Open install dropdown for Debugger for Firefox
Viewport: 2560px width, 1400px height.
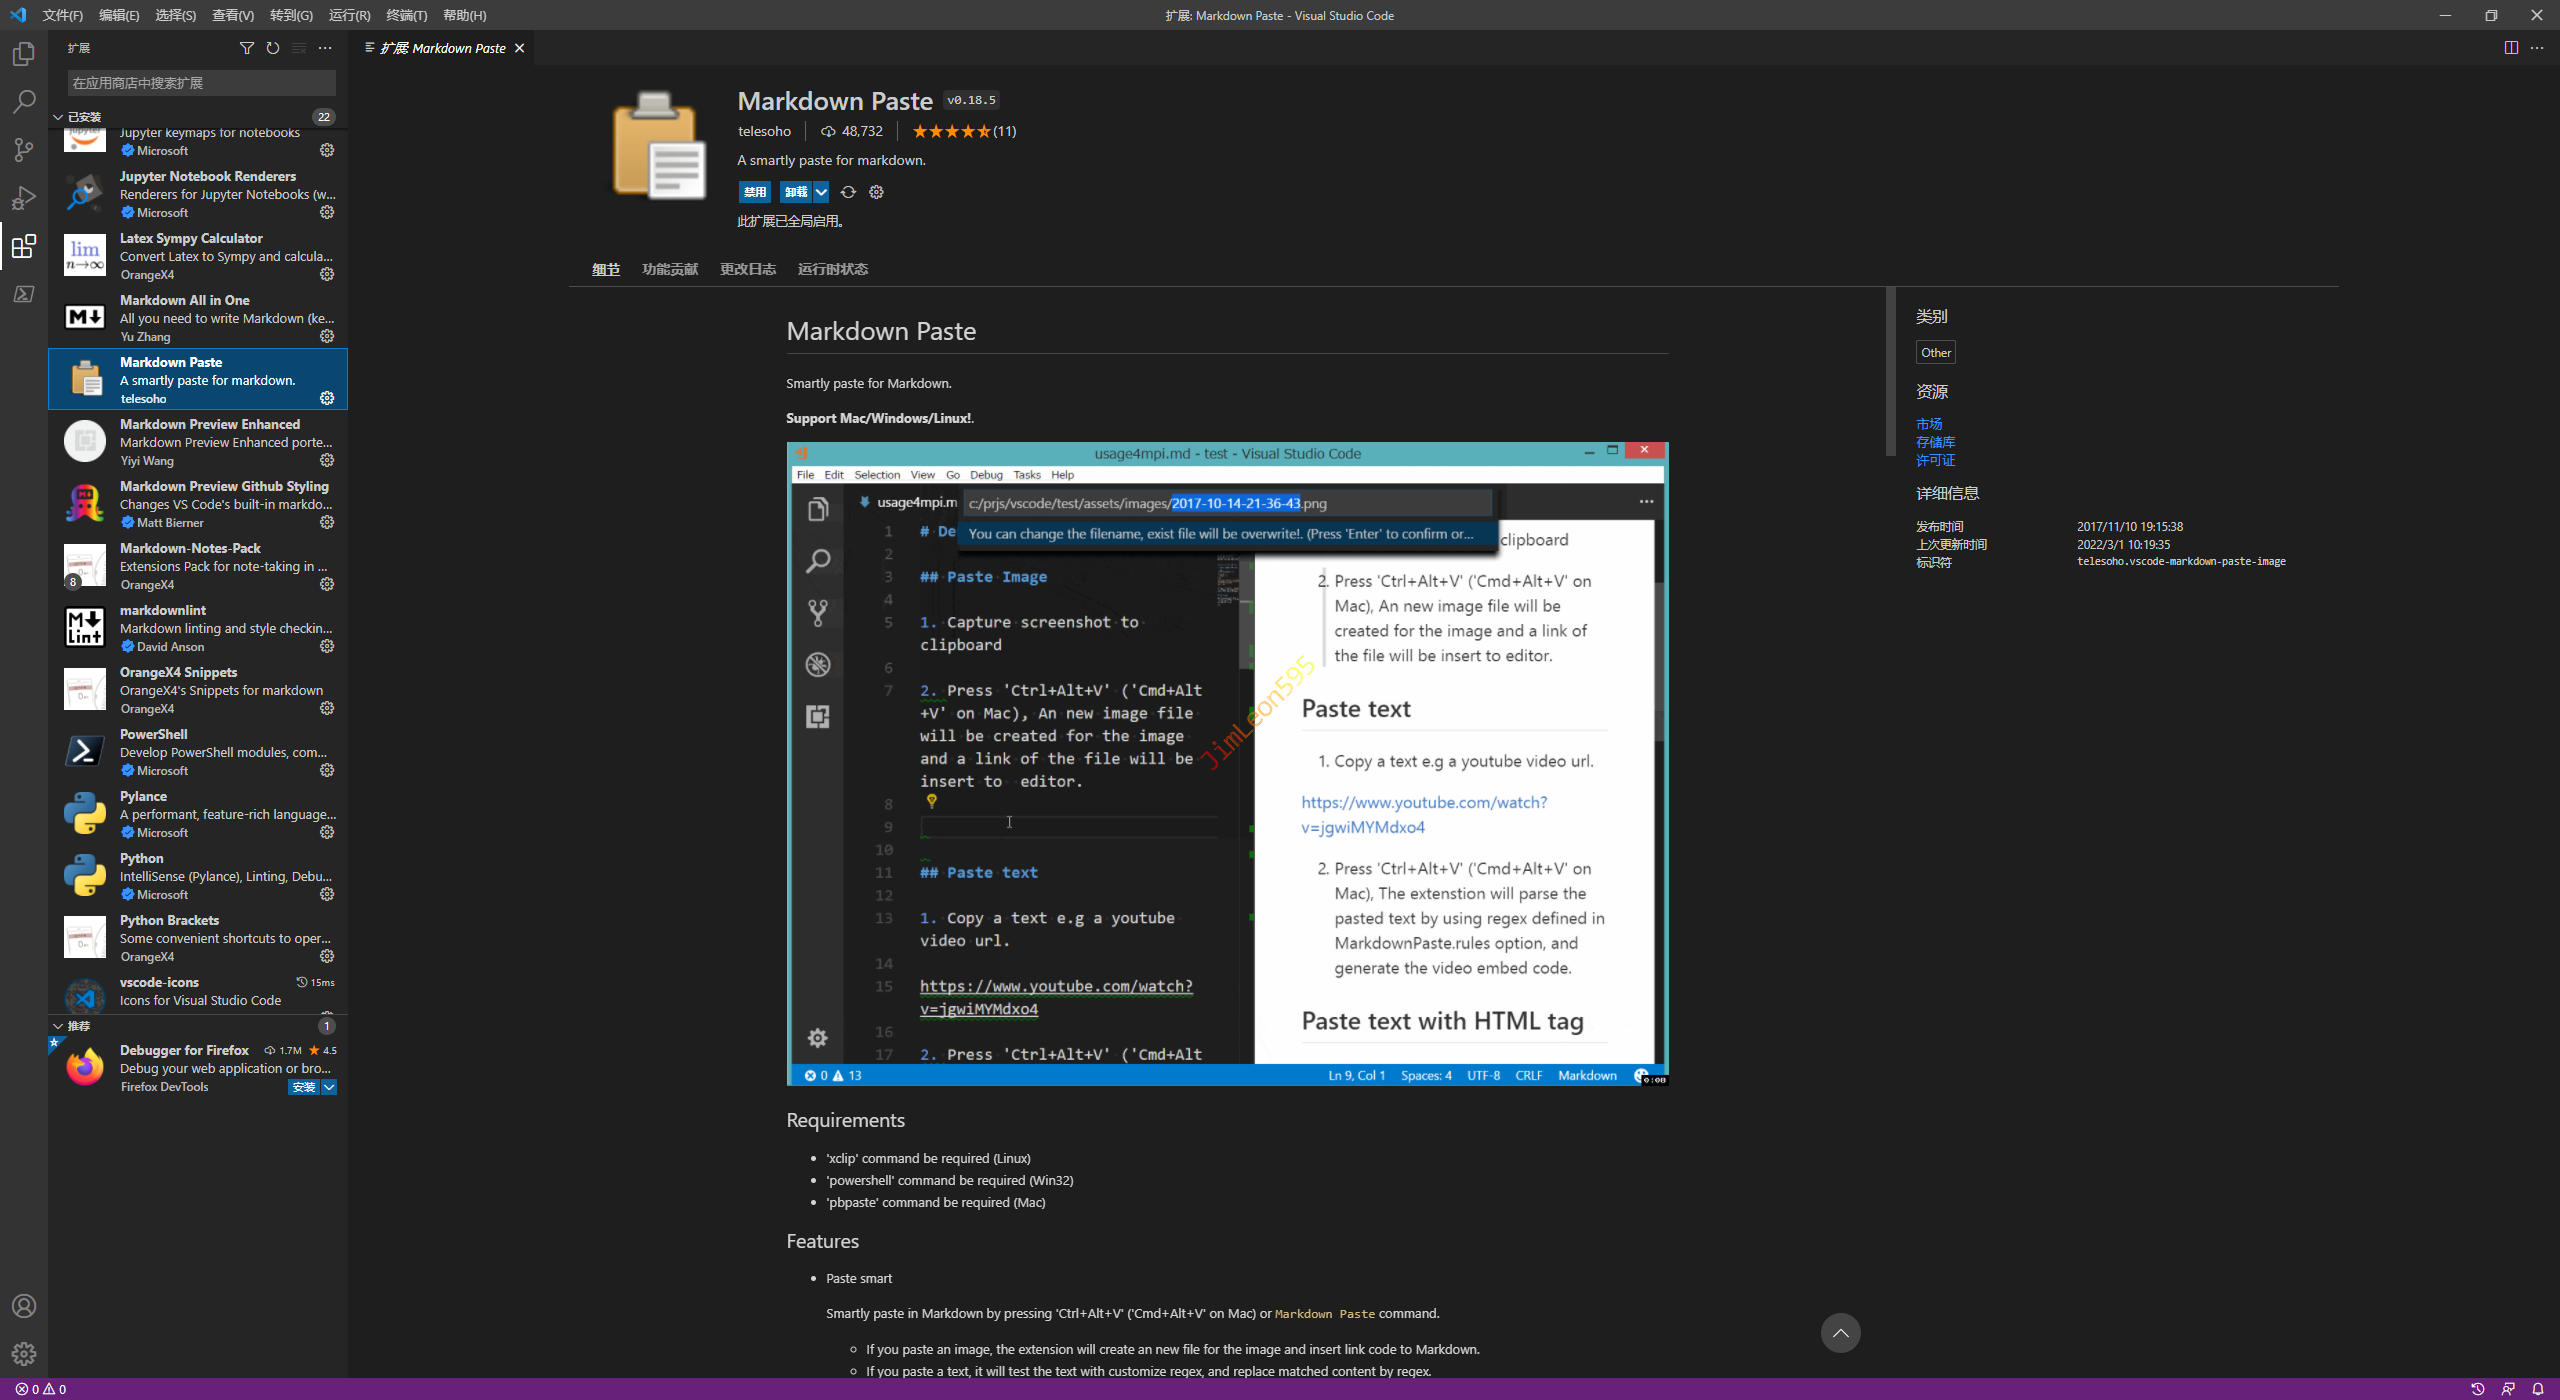tap(329, 1087)
